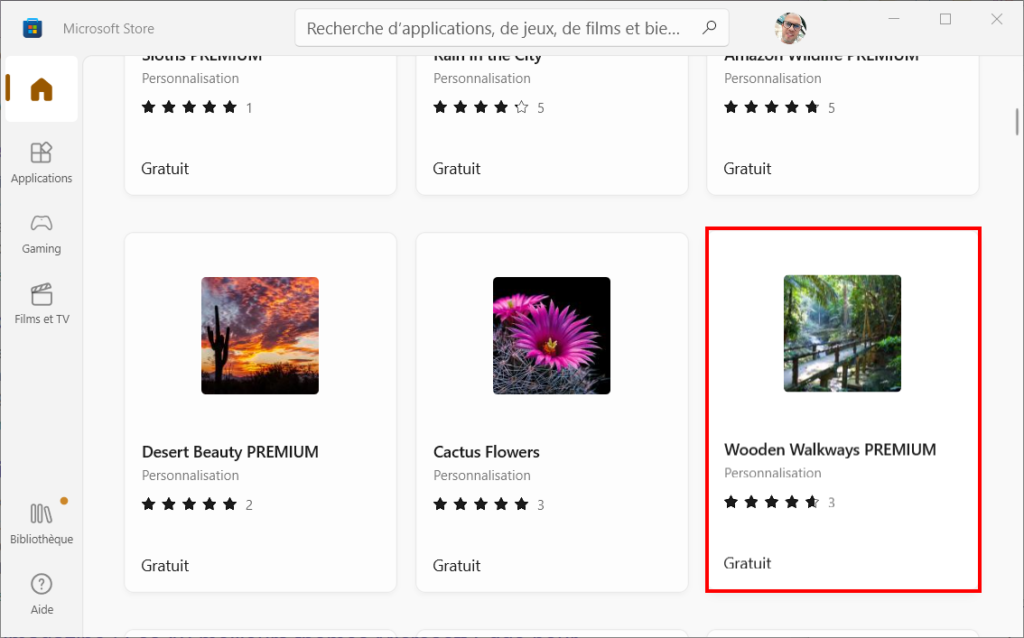Click Gratuit on the Sloths PREMIUM card
This screenshot has height=638, width=1024.
coord(165,168)
